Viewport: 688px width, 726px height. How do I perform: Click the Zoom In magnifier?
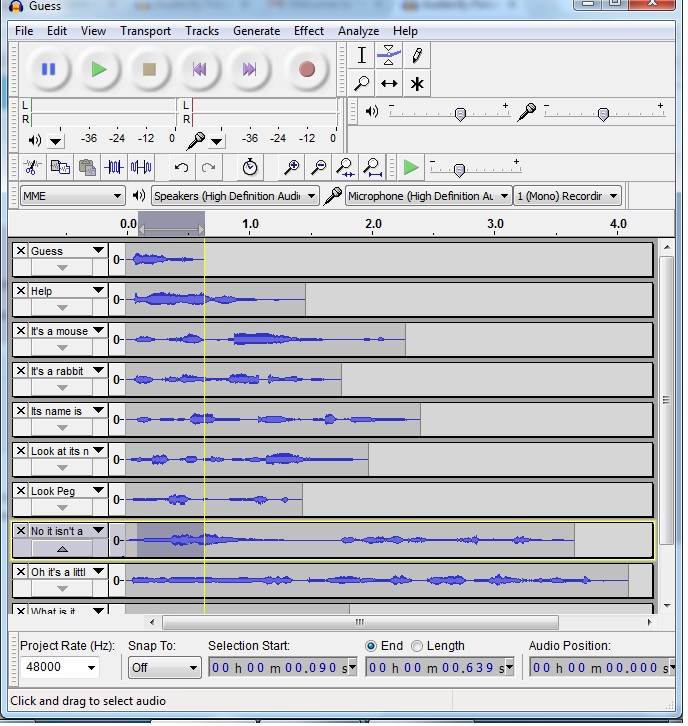point(292,167)
